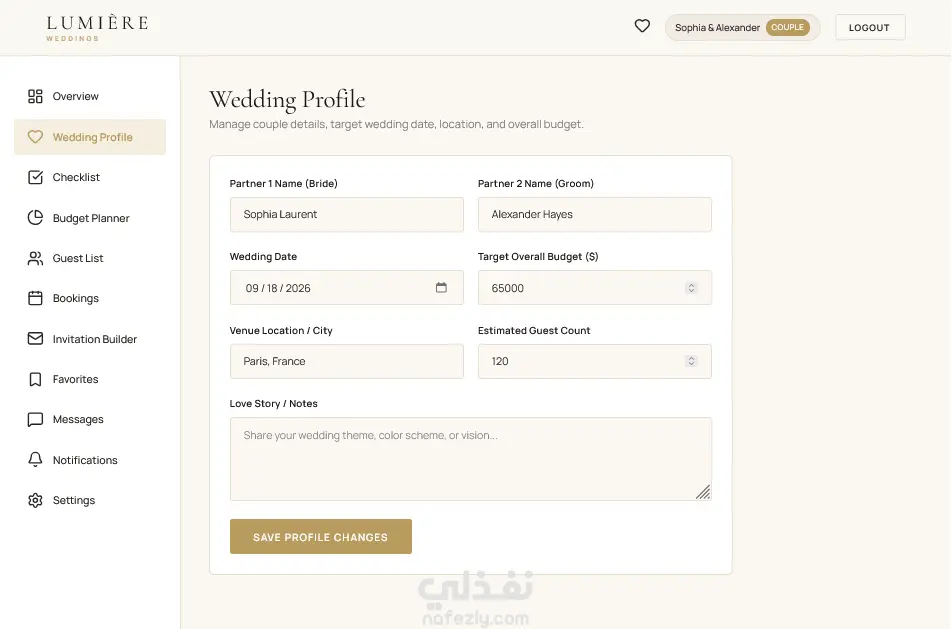The width and height of the screenshot is (952, 629).
Task: Click the Overview grid icon
Action: pos(35,96)
